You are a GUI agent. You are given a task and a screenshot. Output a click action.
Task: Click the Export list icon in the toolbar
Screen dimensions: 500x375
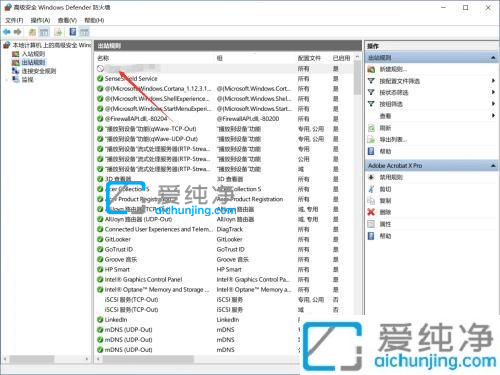(x=59, y=32)
